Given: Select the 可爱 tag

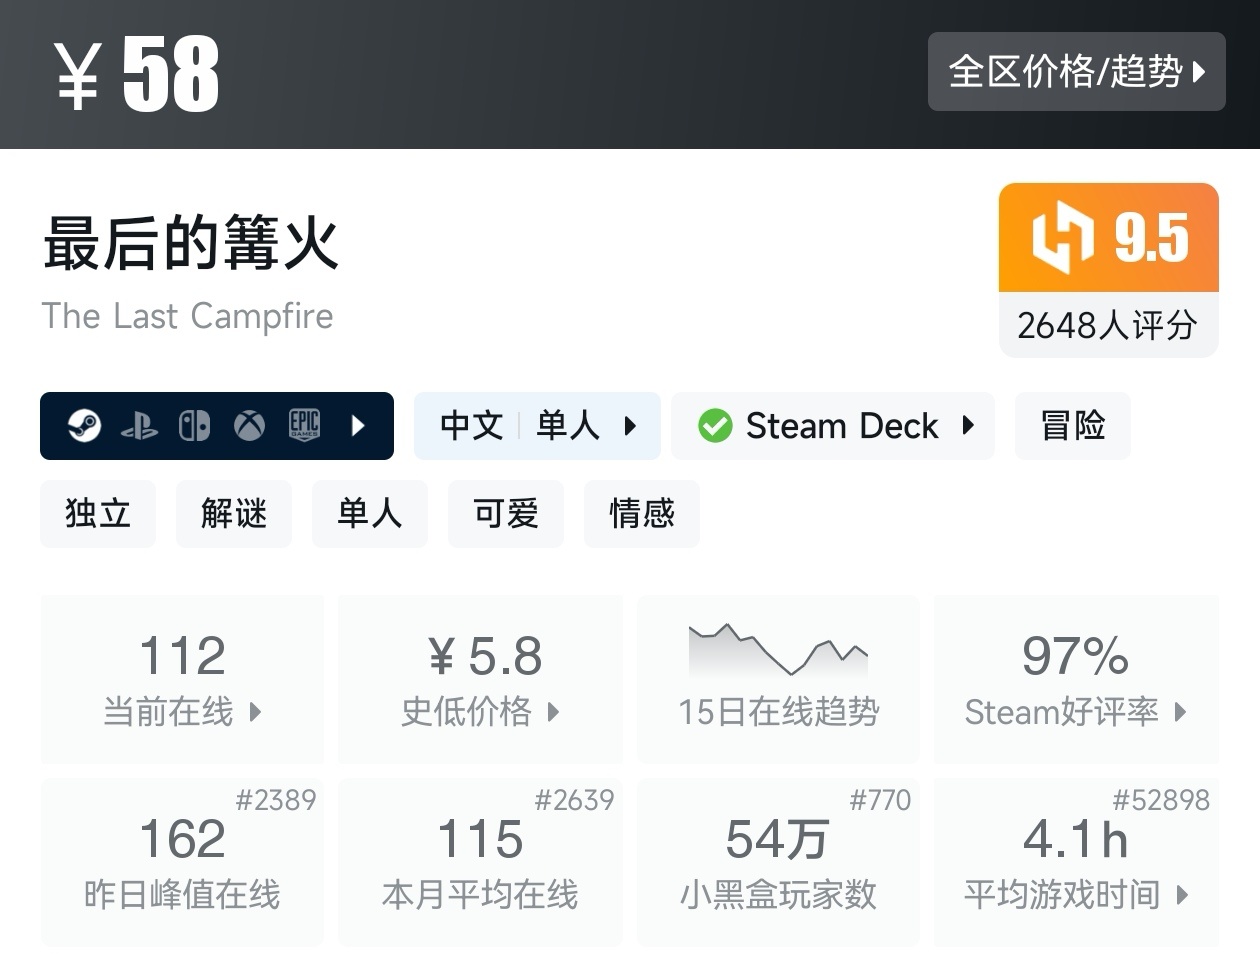Looking at the screenshot, I should click(506, 514).
